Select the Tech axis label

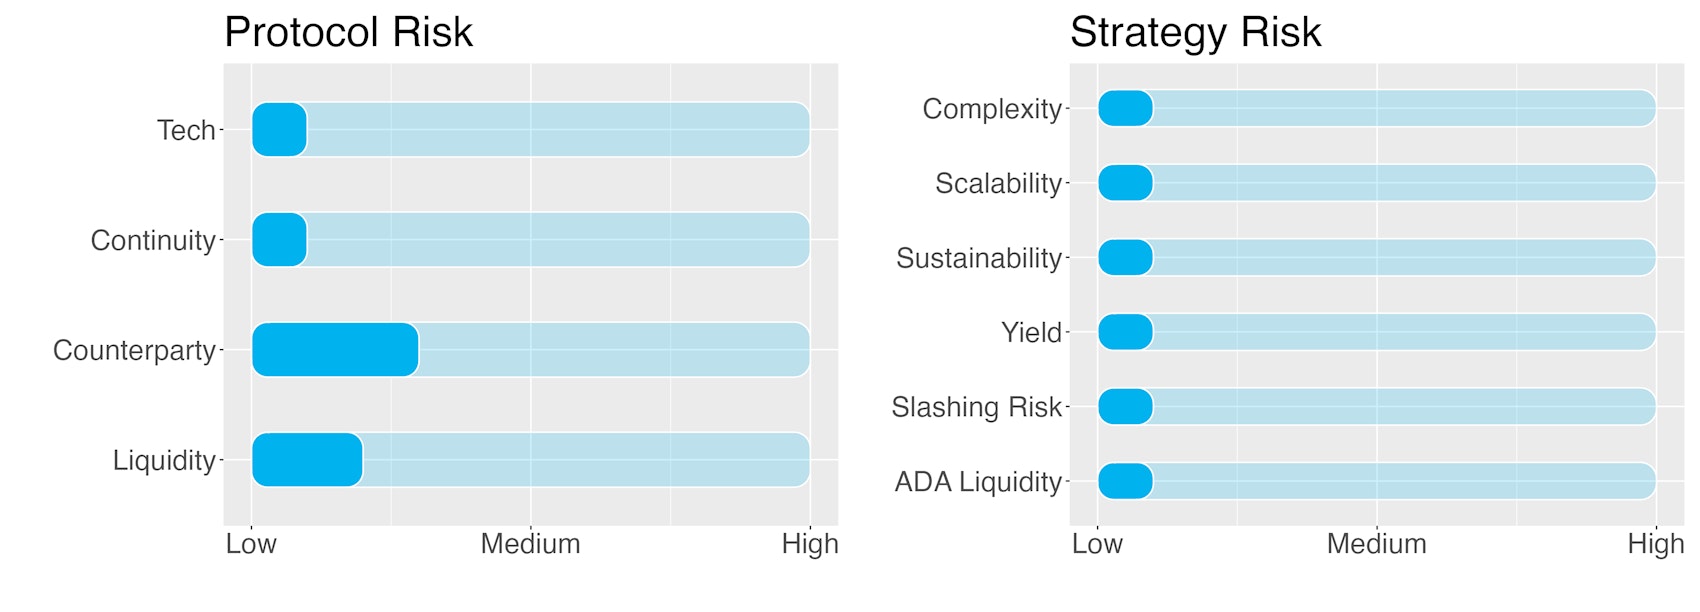tap(186, 130)
